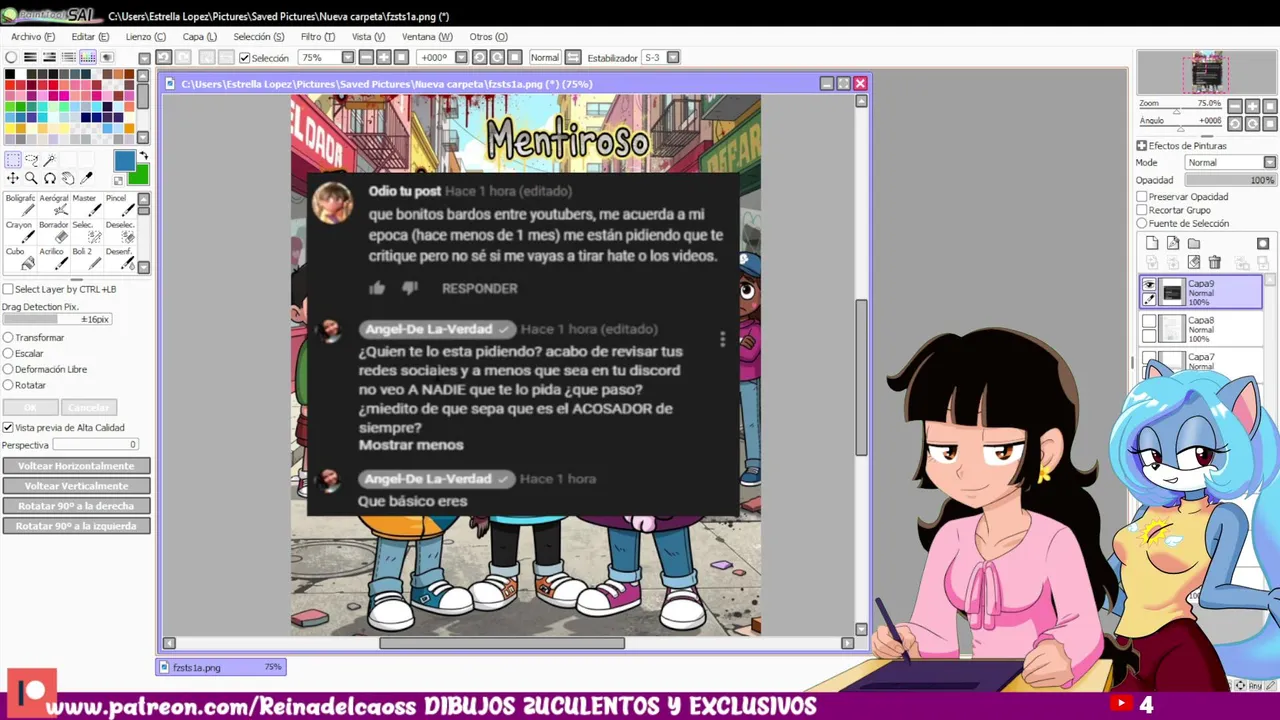This screenshot has height=720, width=1280.
Task: Flip the canvas view horizontally in toolbar
Action: (x=573, y=57)
